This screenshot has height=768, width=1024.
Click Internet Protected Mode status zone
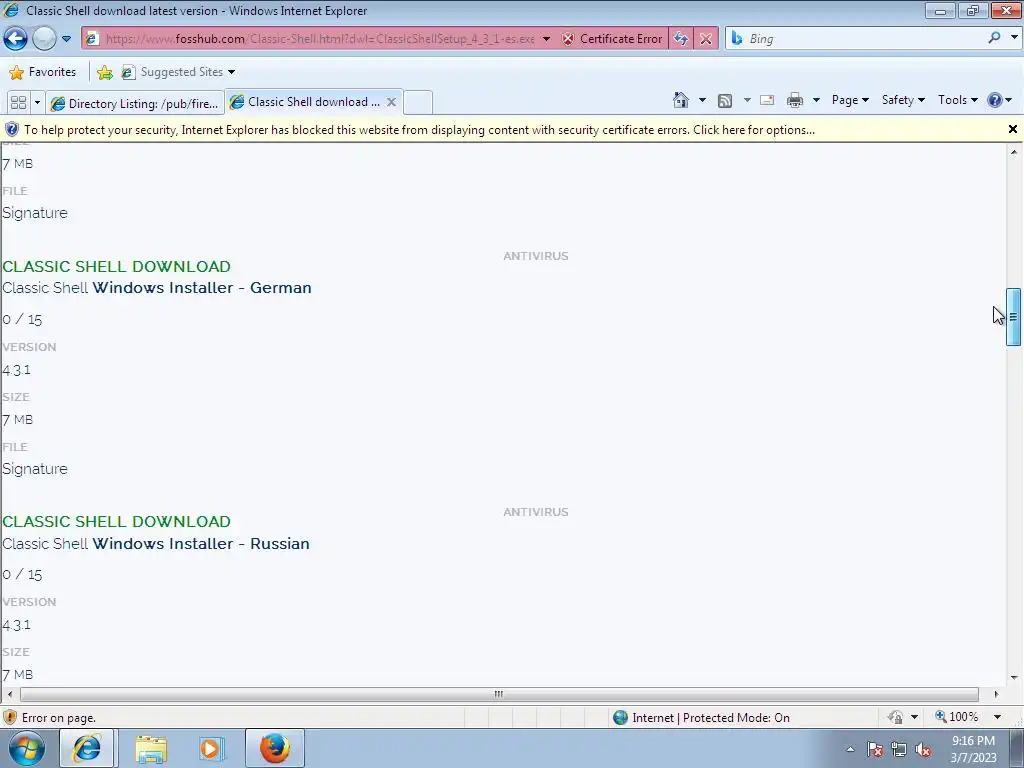coord(701,718)
